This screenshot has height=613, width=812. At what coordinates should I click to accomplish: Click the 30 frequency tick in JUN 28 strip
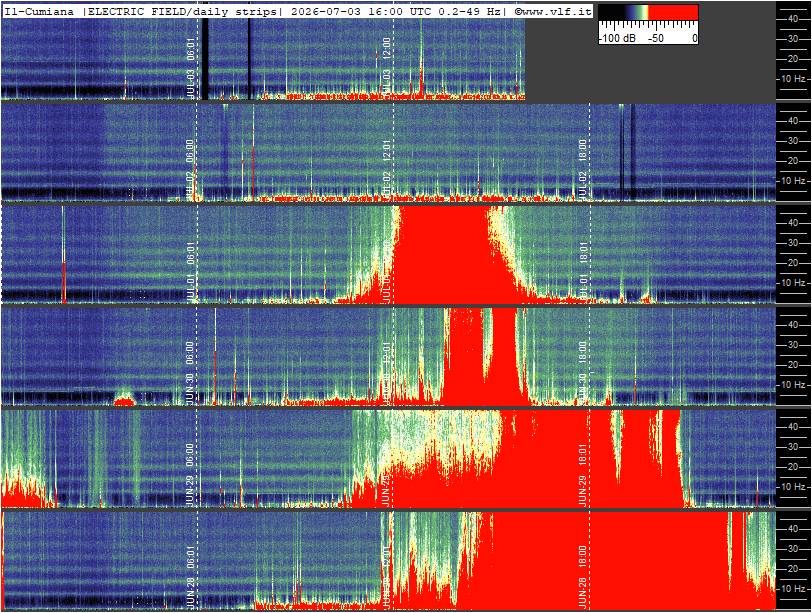[x=792, y=549]
